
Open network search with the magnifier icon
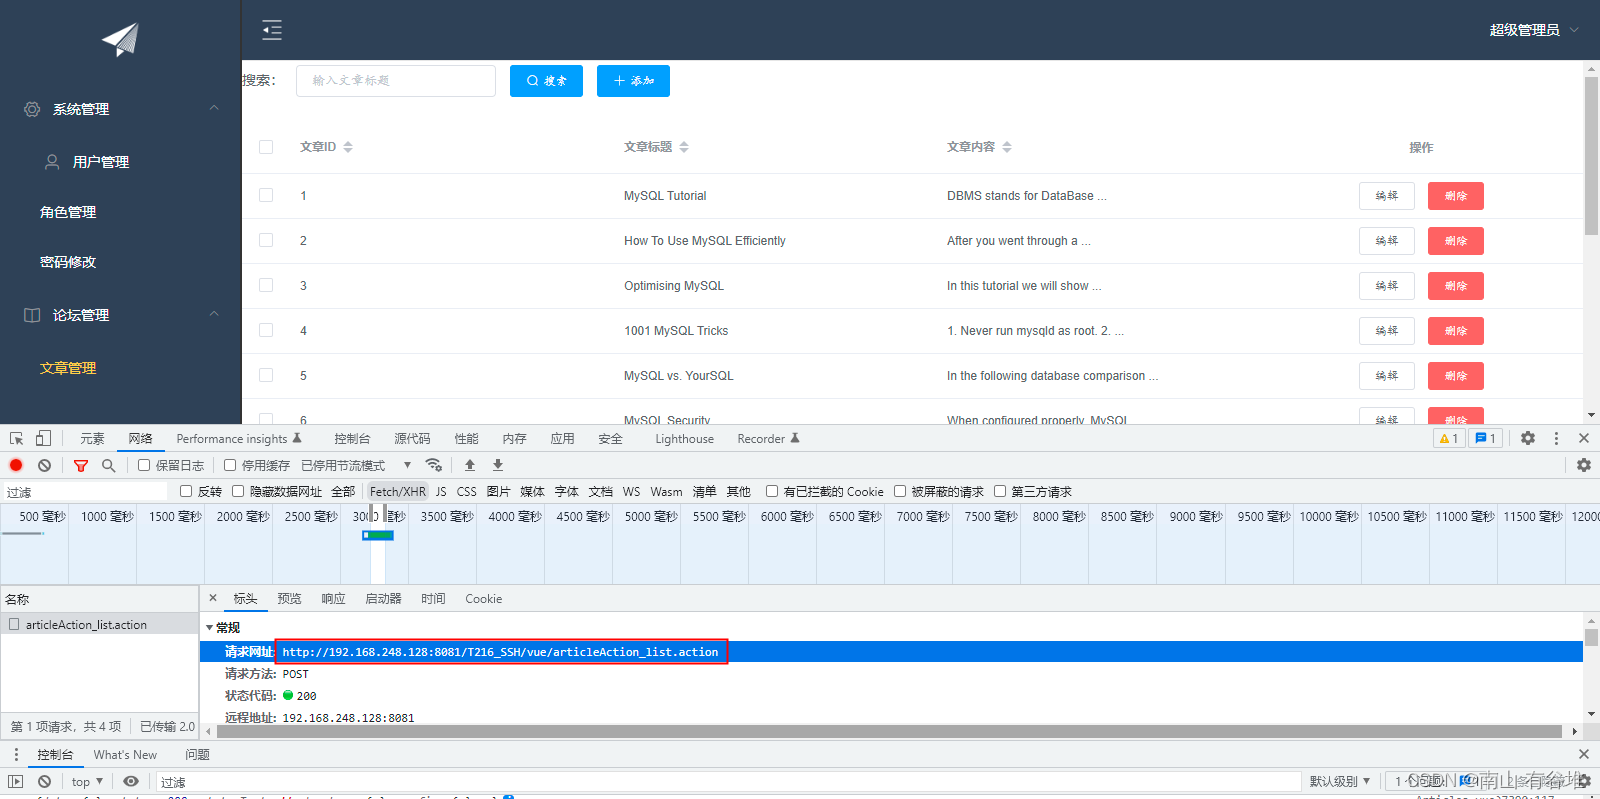pyautogui.click(x=109, y=465)
